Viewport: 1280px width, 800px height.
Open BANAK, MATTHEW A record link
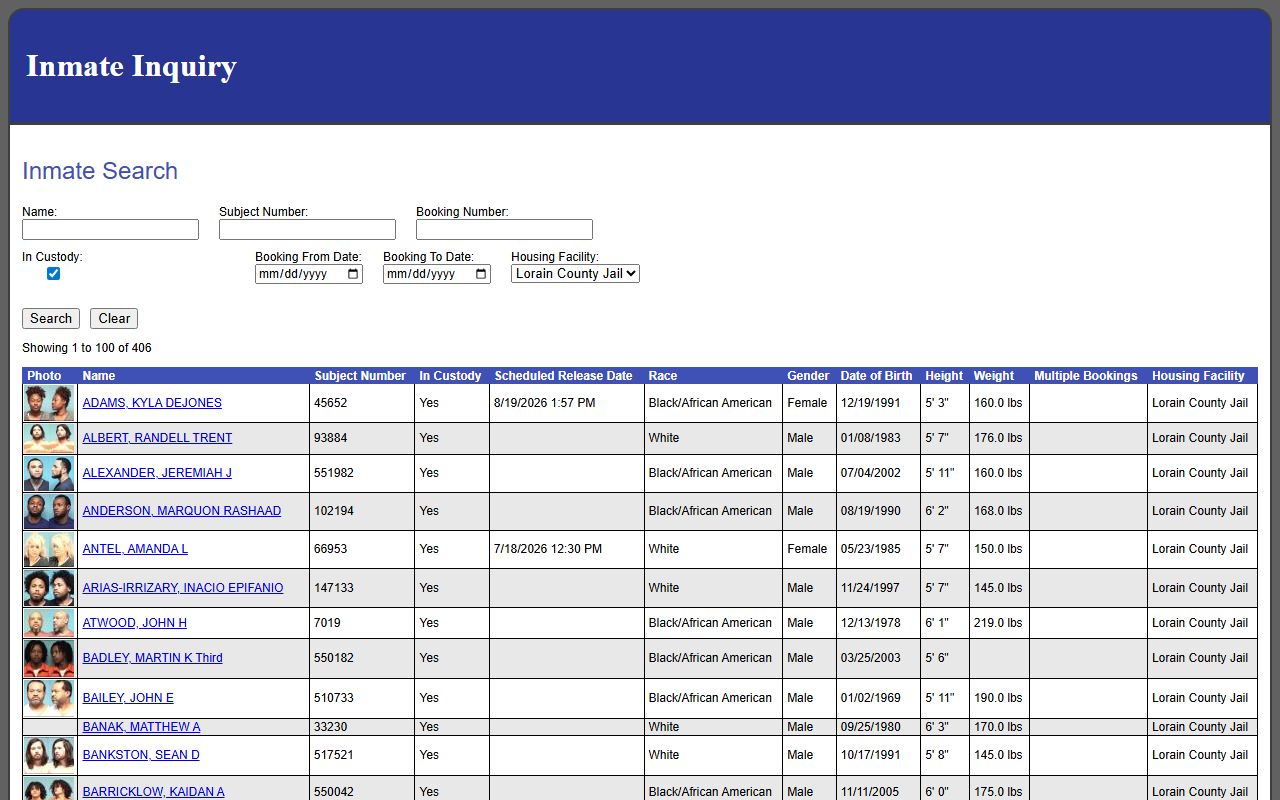(x=141, y=727)
